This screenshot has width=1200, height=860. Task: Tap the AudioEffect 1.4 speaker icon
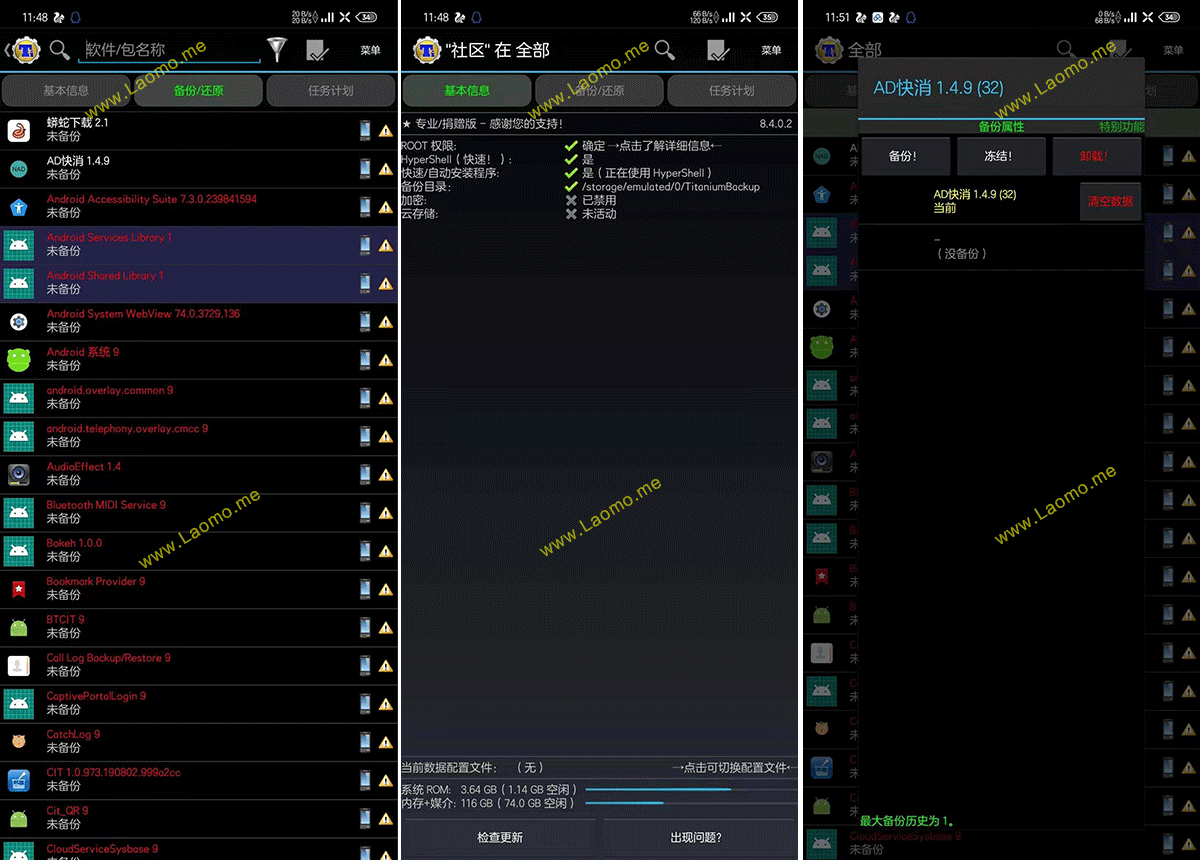pos(18,474)
